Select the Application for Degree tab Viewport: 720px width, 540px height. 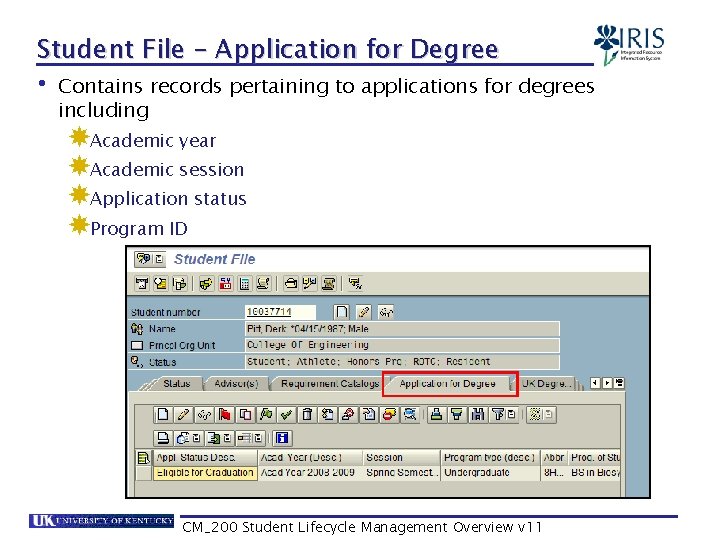[x=448, y=384]
